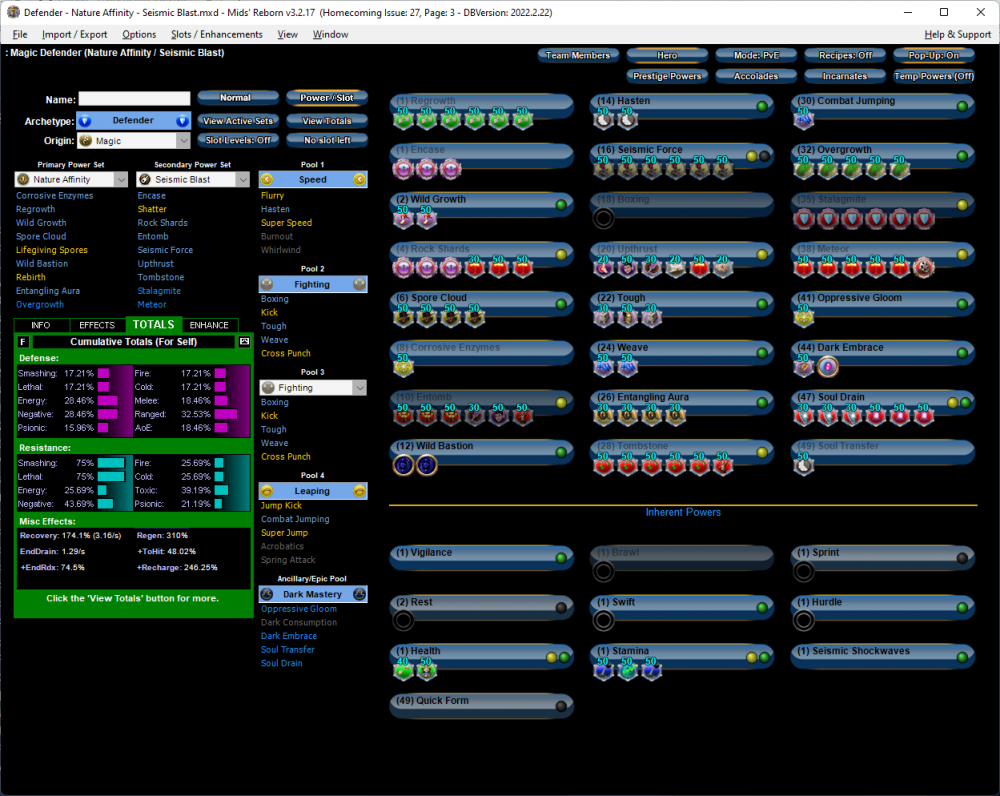Image resolution: width=1000 pixels, height=796 pixels.
Task: Open the Slots / Enhancements menu
Action: (216, 34)
